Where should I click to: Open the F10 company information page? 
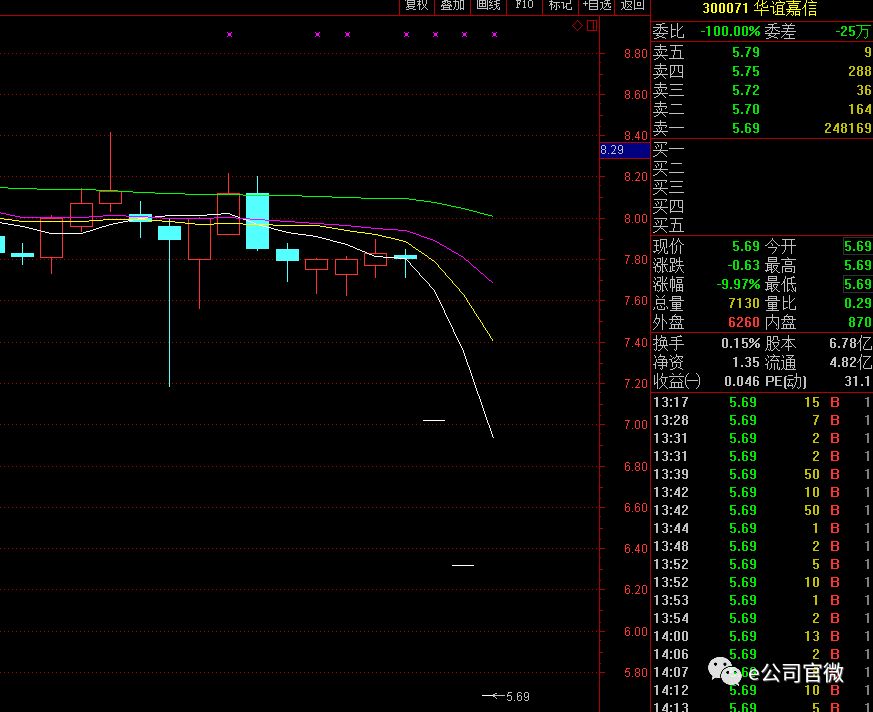[524, 6]
